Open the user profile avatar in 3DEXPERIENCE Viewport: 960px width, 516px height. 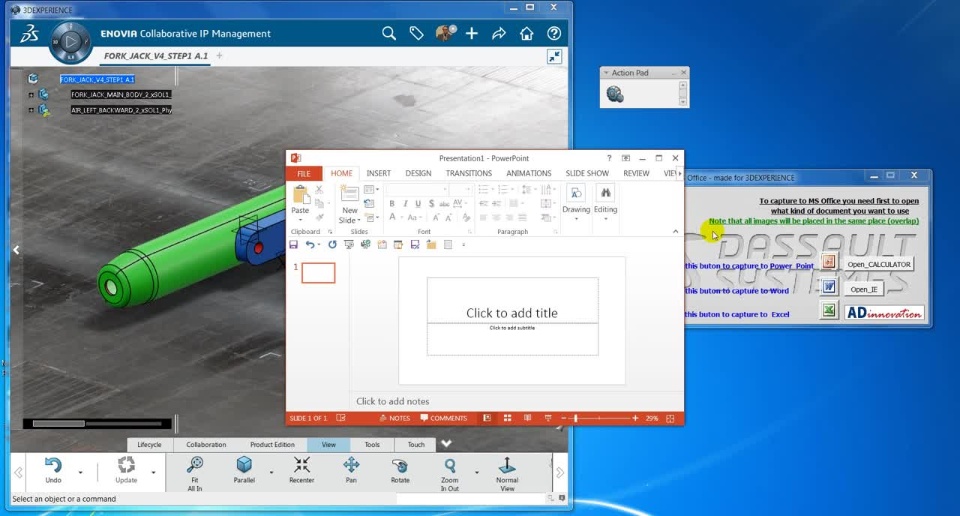(x=445, y=33)
